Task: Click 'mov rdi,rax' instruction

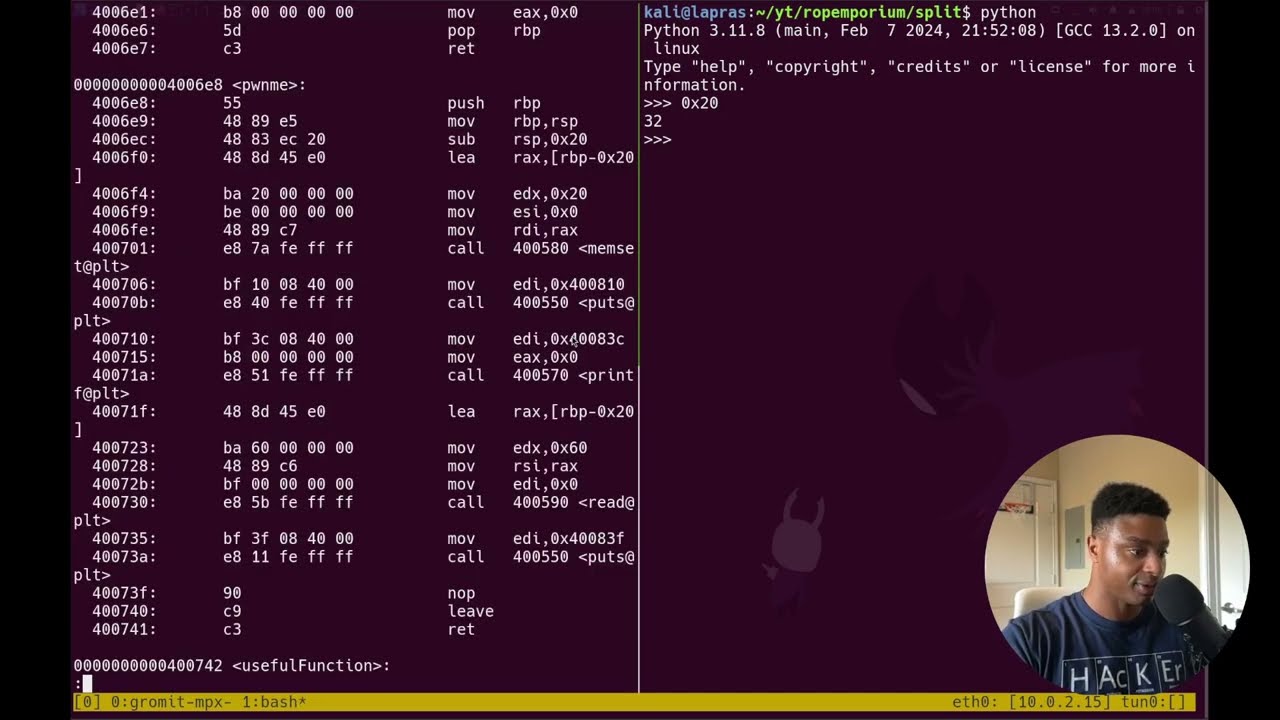Action: (512, 230)
